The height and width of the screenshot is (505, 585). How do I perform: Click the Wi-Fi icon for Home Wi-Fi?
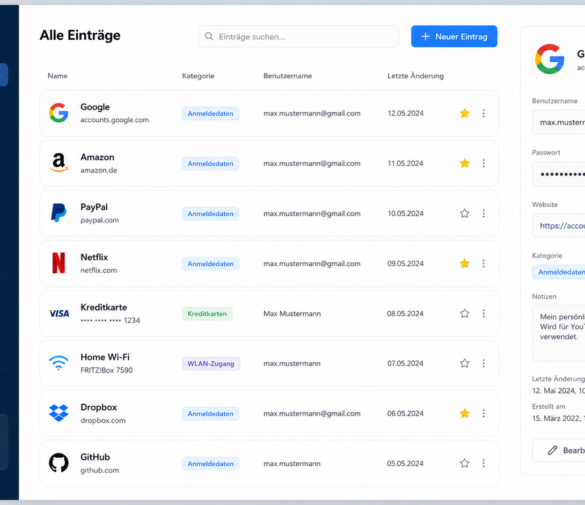59,363
